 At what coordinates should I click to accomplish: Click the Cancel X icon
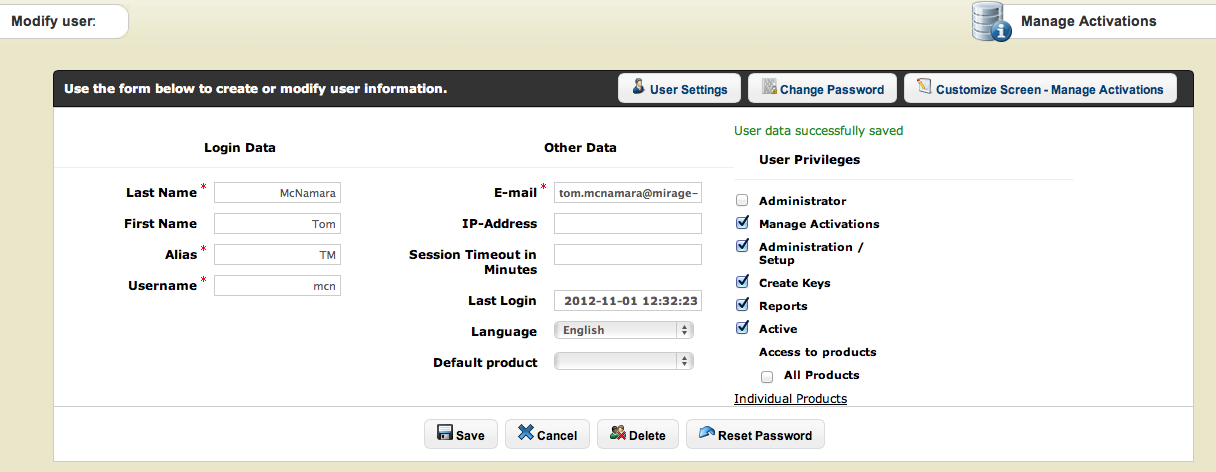(x=525, y=434)
